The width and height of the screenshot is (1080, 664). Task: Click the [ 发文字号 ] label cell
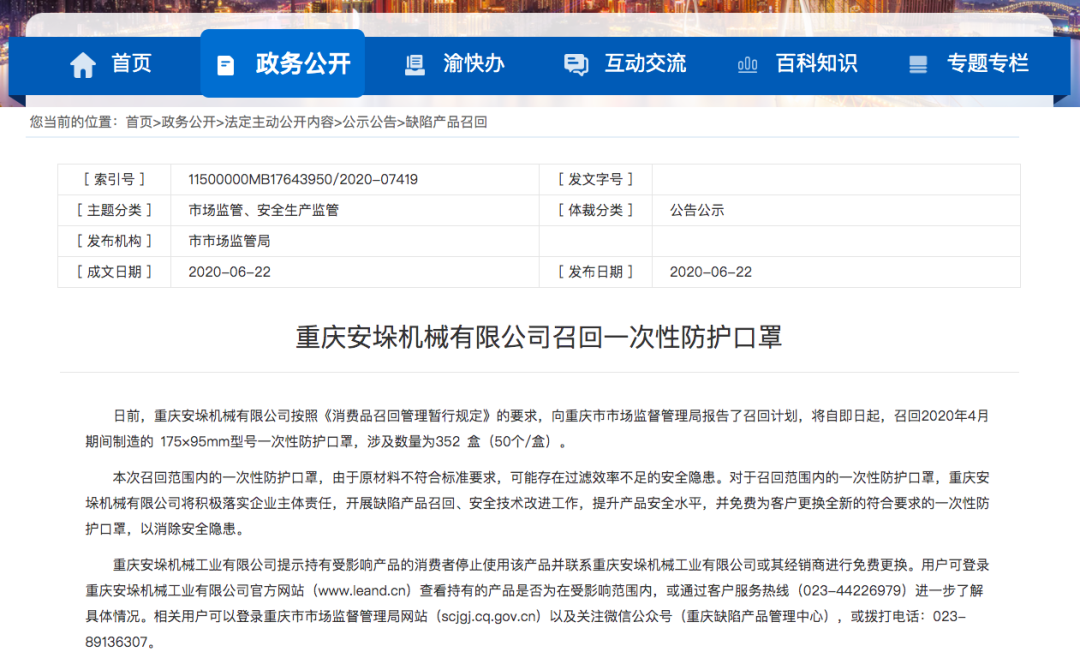(x=596, y=179)
